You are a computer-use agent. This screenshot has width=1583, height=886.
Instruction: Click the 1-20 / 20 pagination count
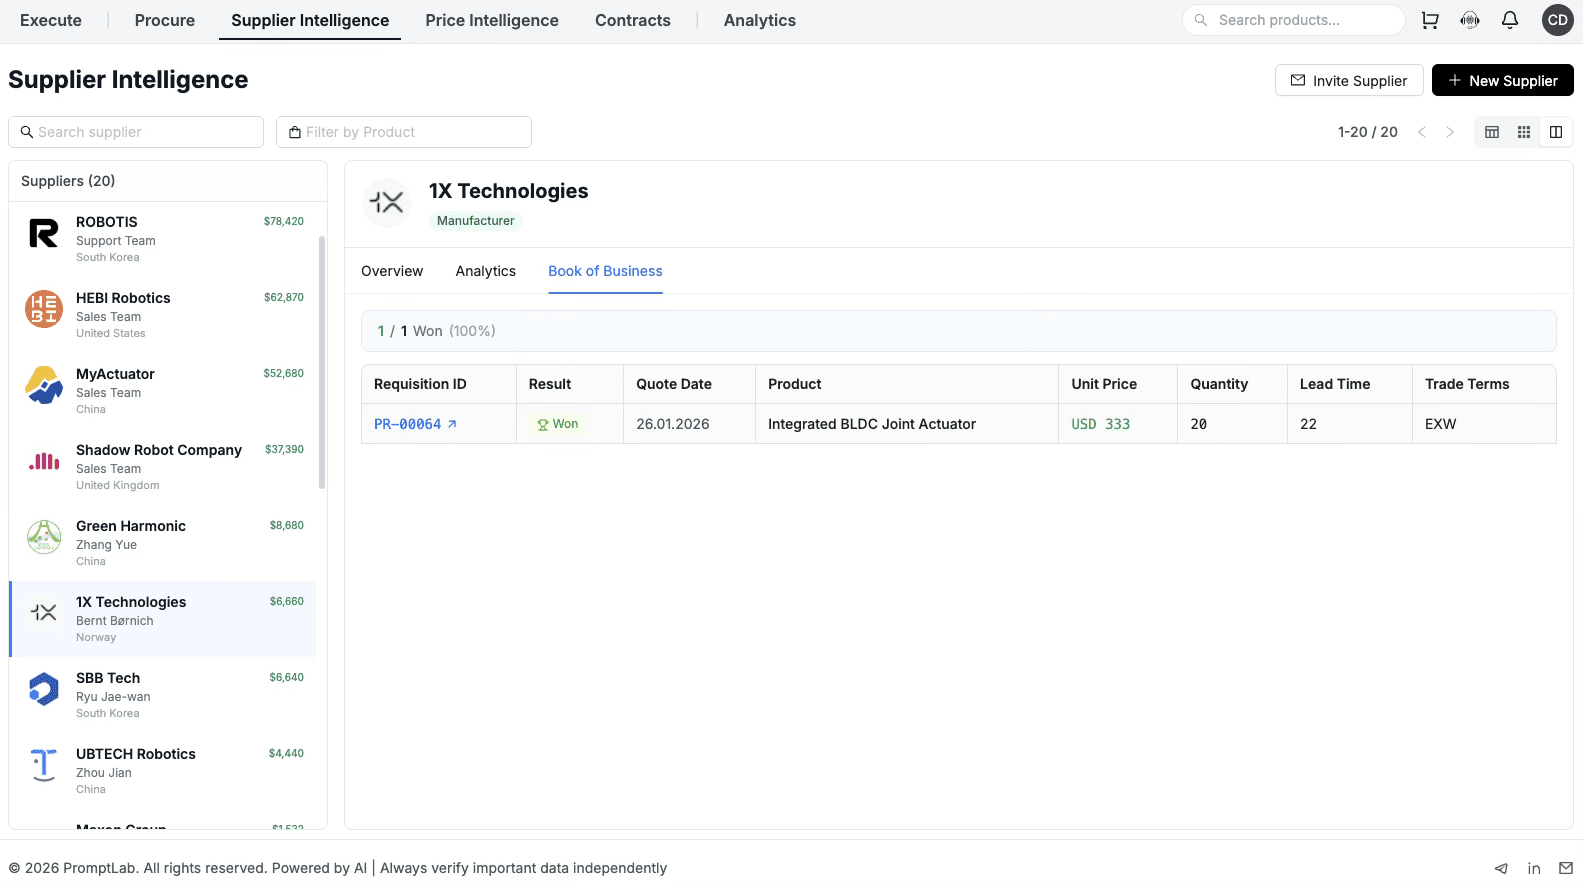click(1368, 132)
